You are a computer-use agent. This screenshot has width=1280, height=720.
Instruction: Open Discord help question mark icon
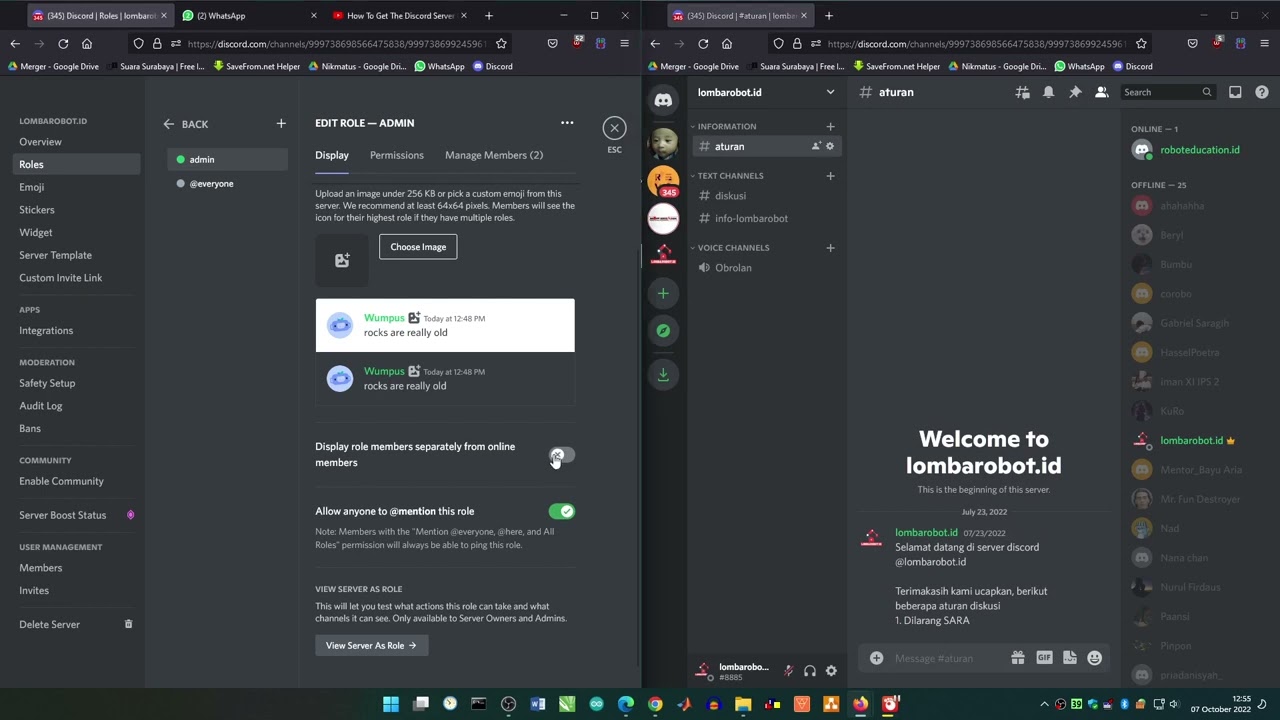coord(1262,92)
